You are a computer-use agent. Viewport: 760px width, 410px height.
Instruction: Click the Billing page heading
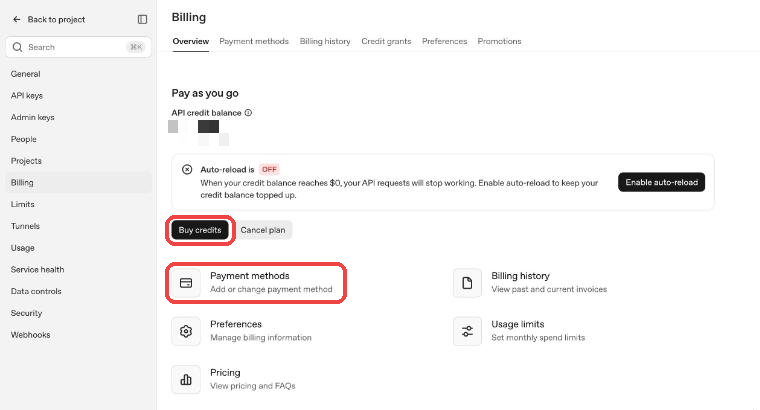189,17
